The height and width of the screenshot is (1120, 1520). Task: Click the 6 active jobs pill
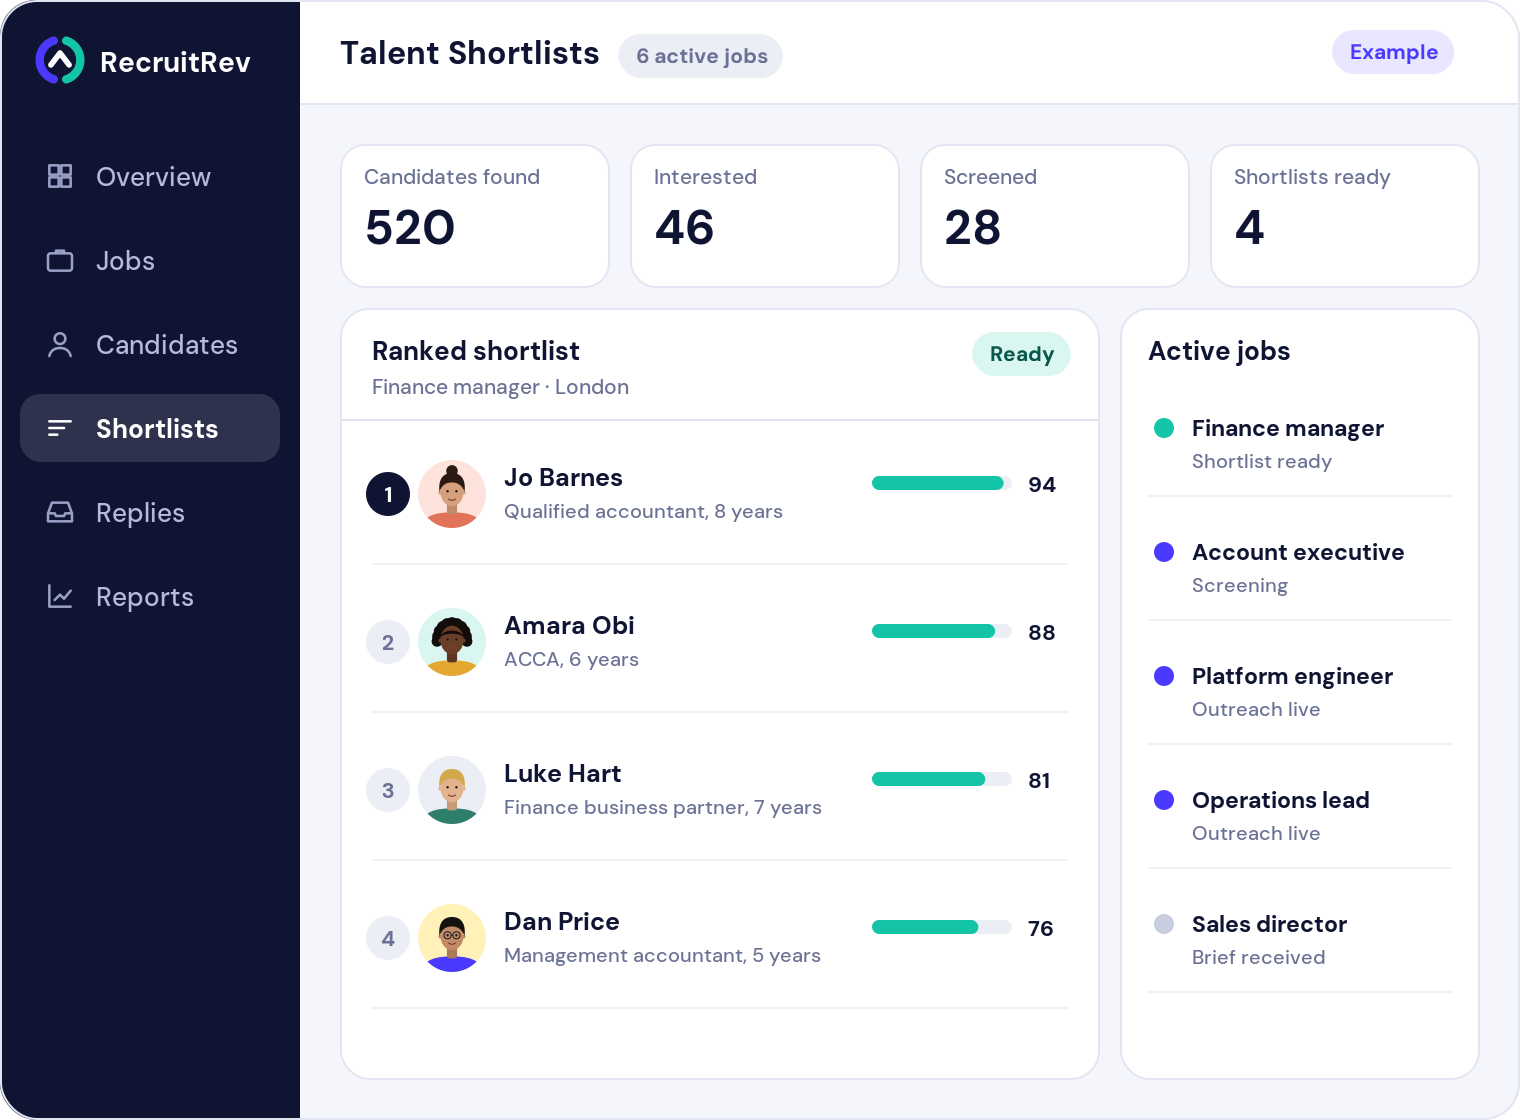[x=701, y=56]
